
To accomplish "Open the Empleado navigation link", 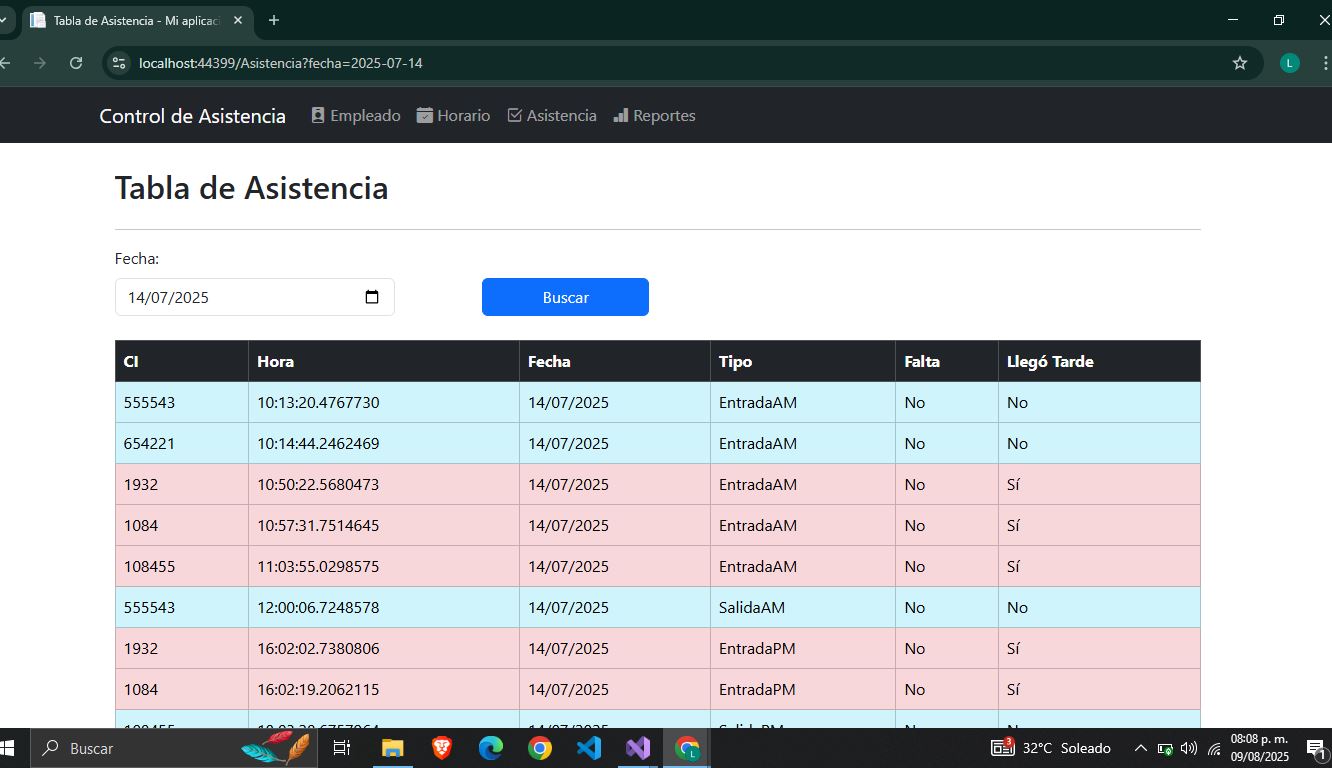I will [356, 116].
